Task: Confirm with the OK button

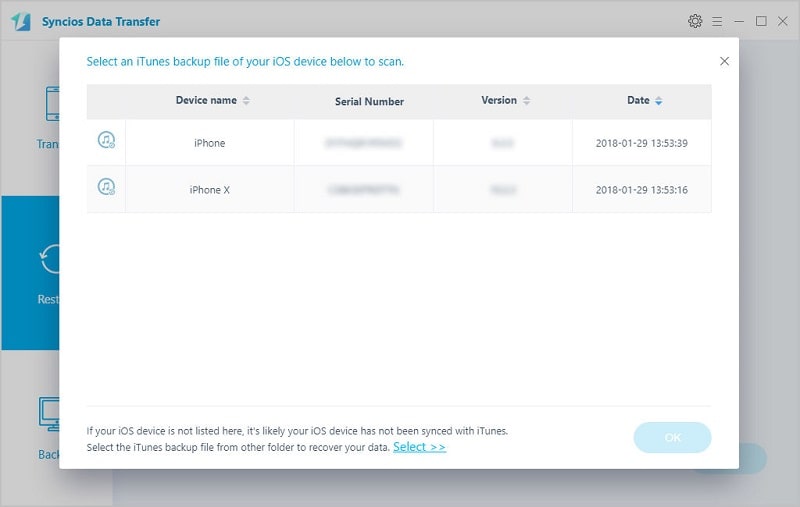Action: point(672,438)
